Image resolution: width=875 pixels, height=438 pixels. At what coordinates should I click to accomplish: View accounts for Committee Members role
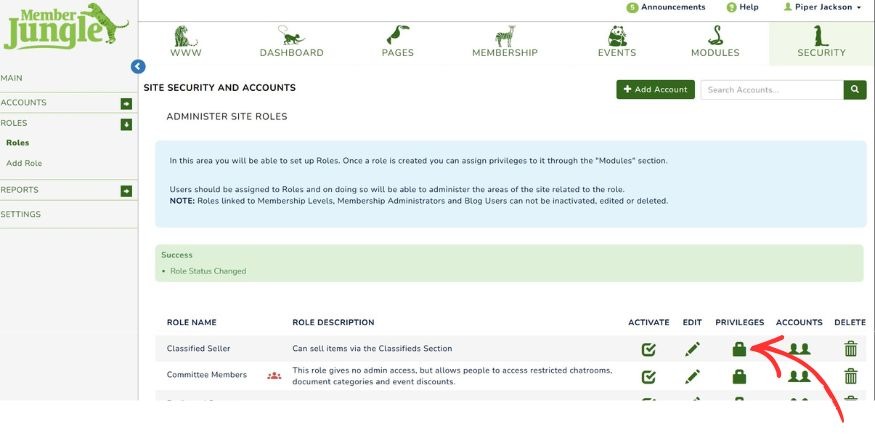click(x=798, y=376)
